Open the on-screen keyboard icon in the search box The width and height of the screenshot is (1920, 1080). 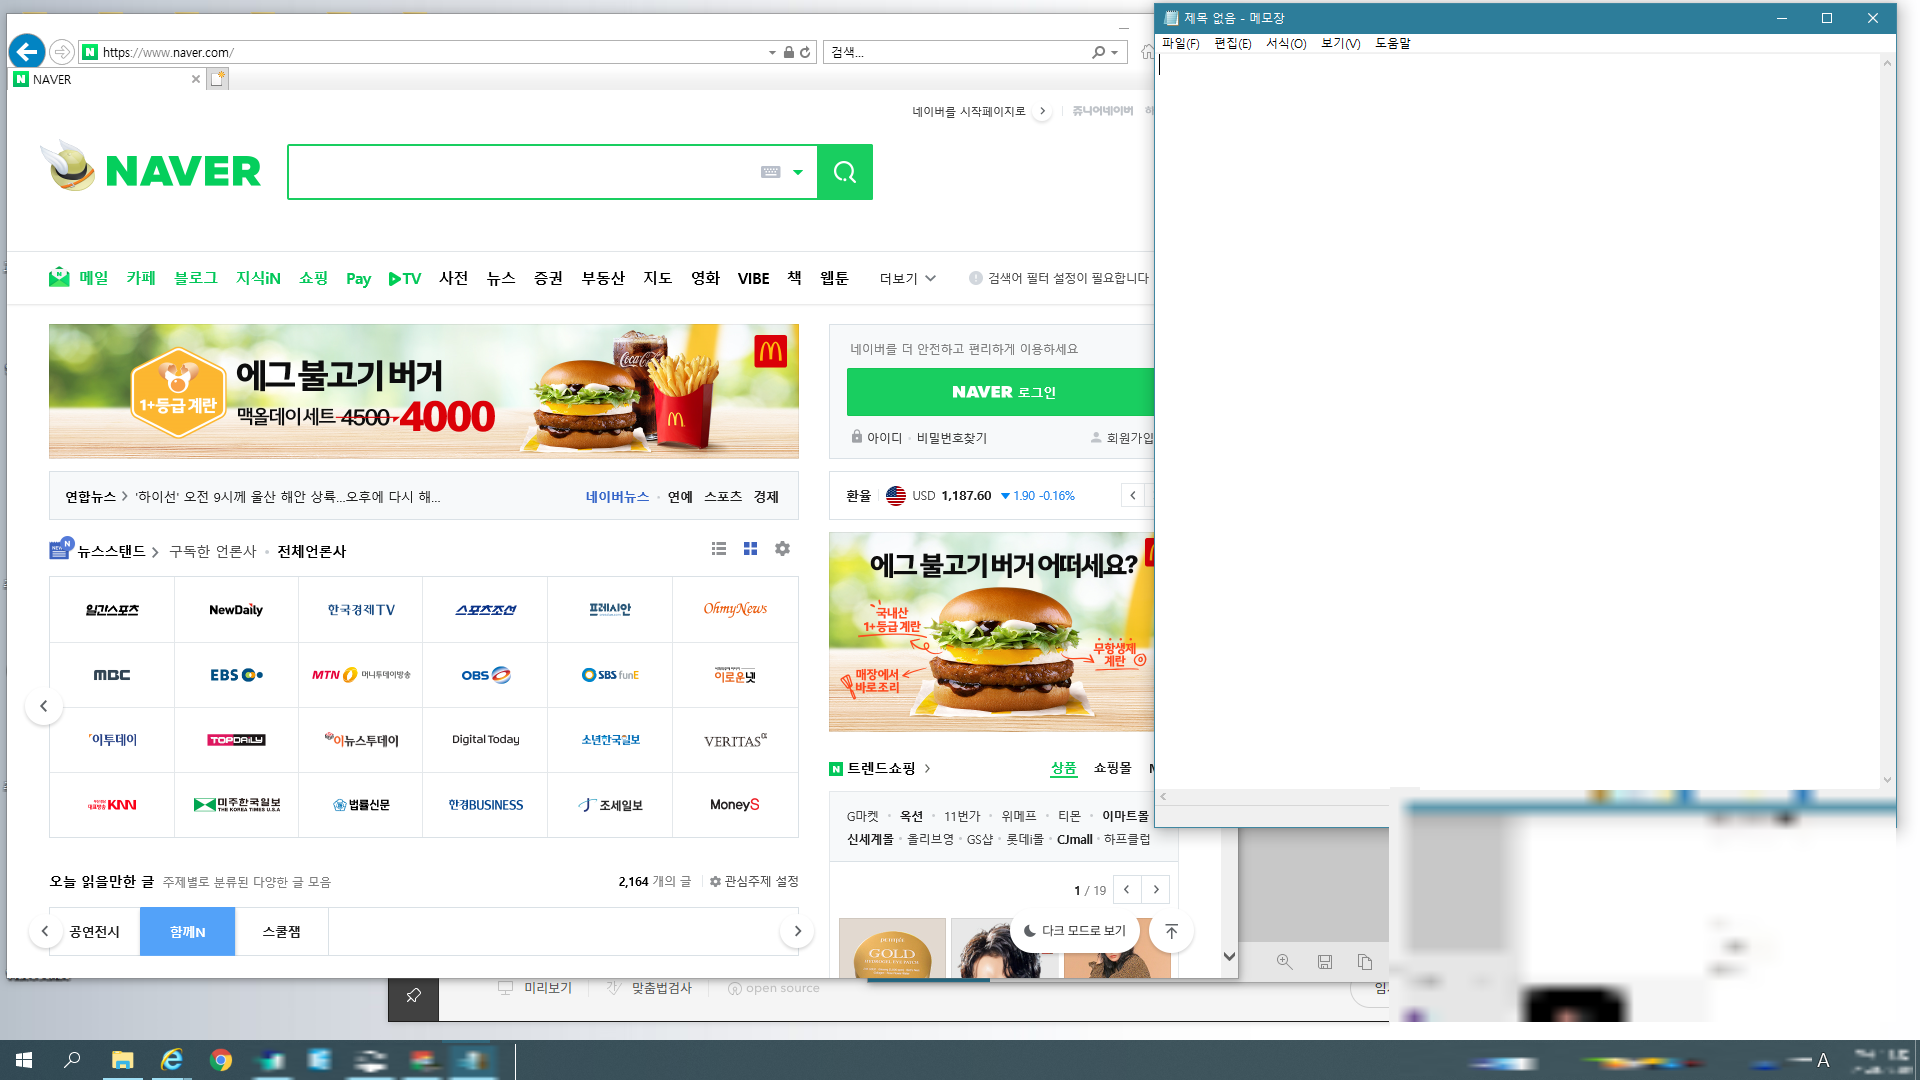[770, 172]
